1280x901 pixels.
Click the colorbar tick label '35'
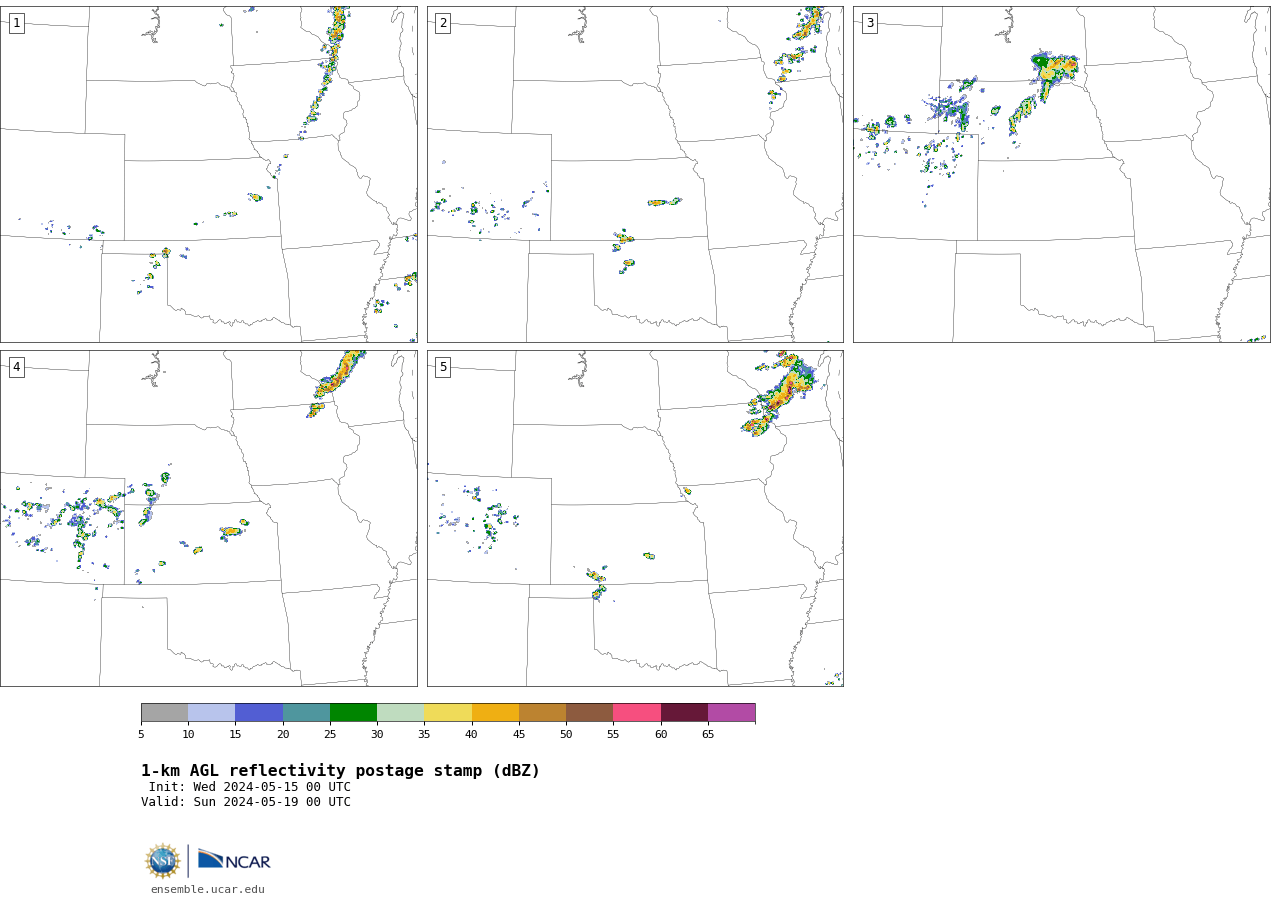click(x=424, y=734)
